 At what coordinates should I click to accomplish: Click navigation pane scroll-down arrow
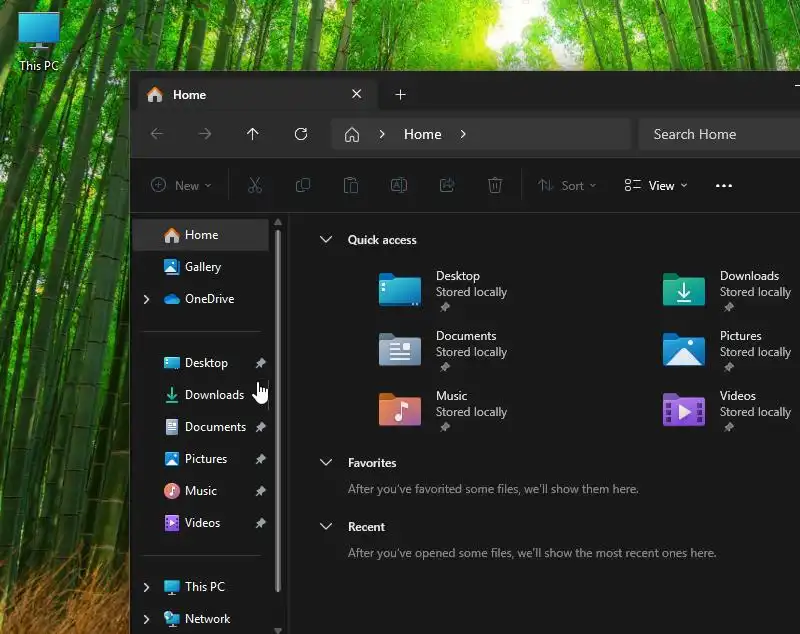278,630
